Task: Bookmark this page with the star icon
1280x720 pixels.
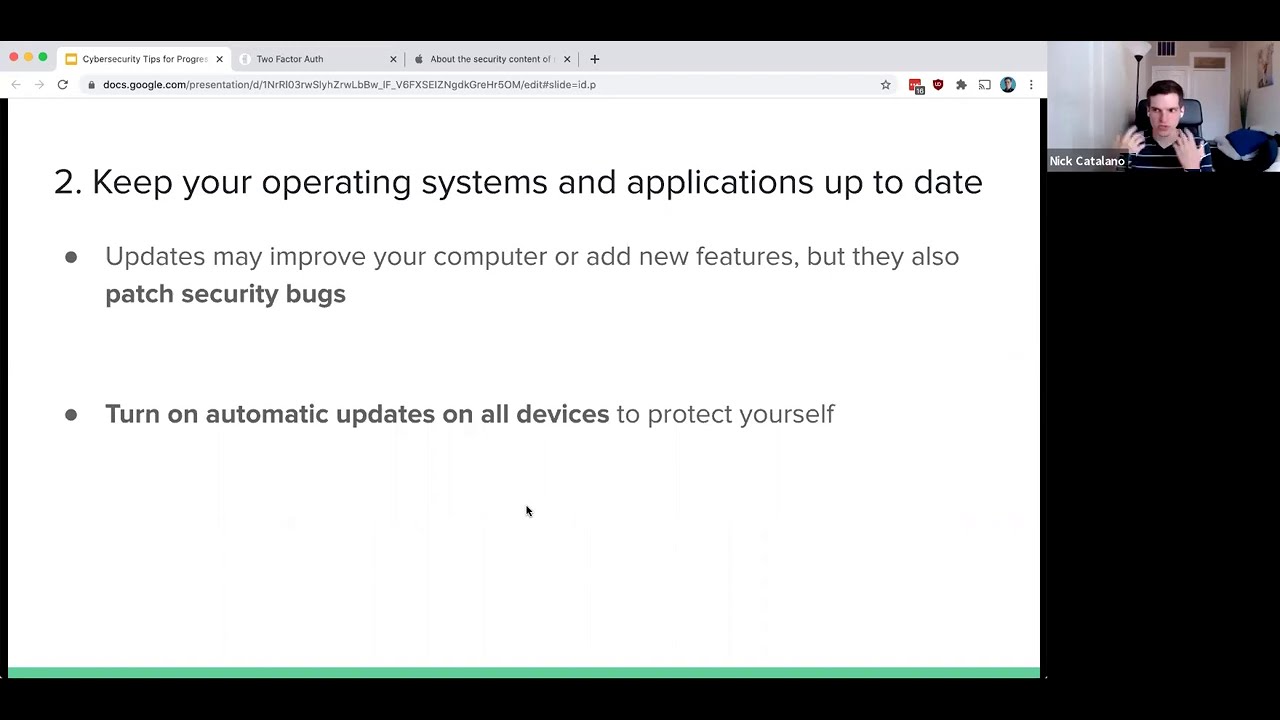Action: pyautogui.click(x=885, y=85)
